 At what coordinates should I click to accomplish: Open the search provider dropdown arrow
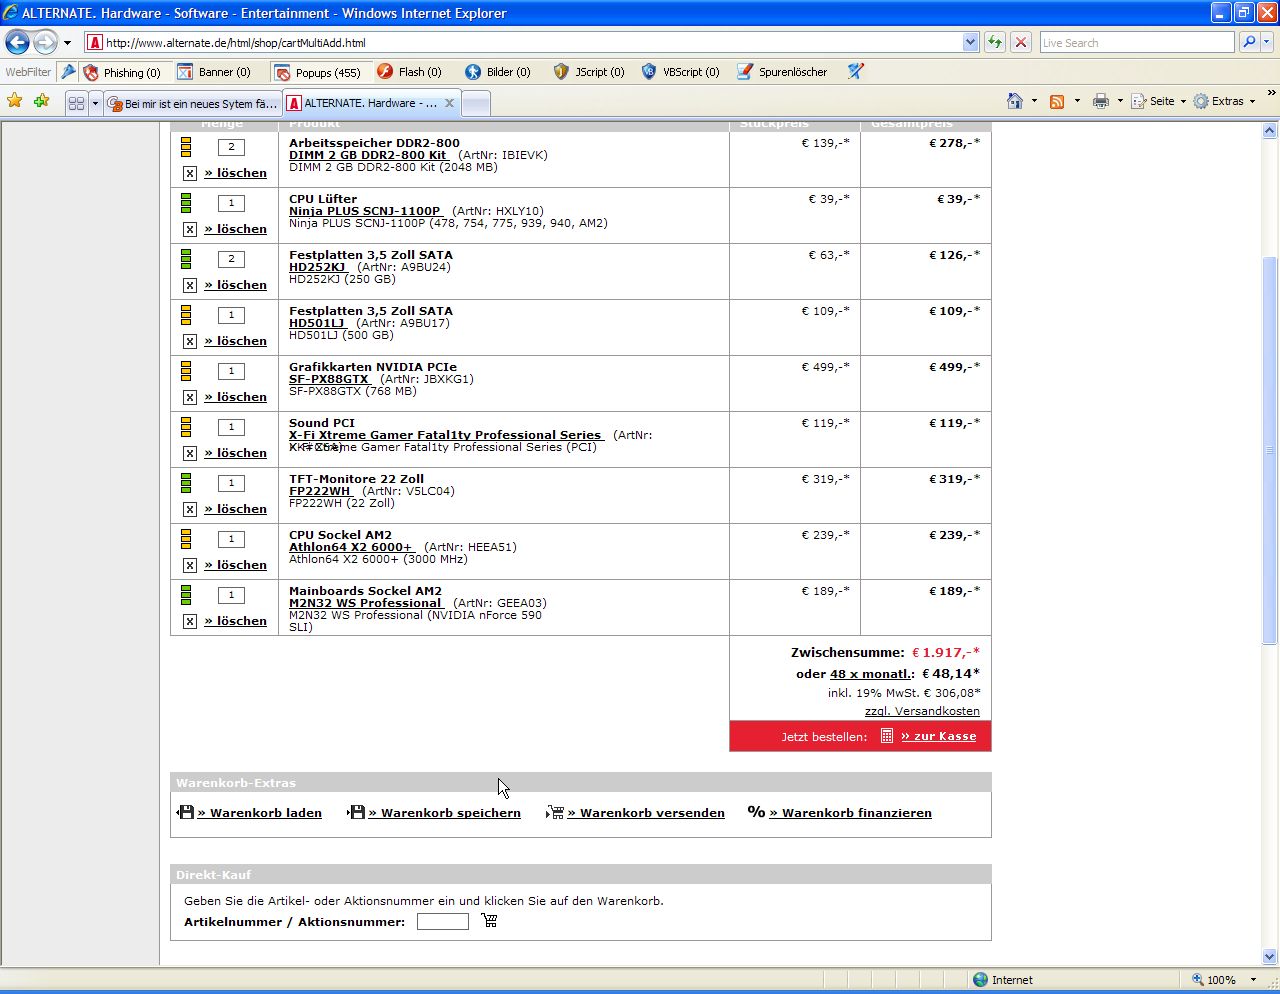(x=1267, y=42)
